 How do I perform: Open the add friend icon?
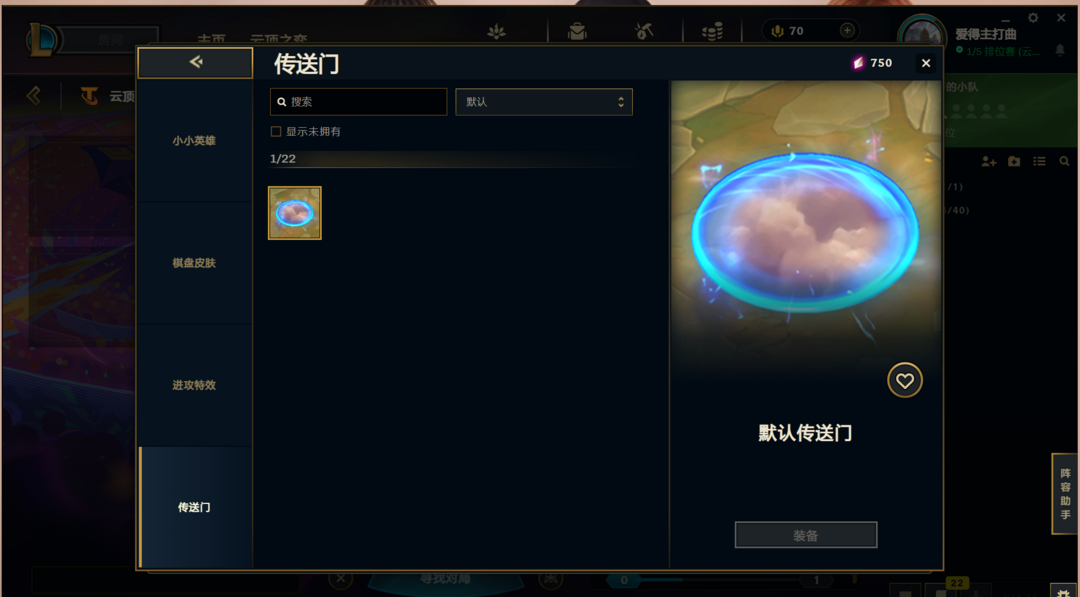[x=989, y=161]
